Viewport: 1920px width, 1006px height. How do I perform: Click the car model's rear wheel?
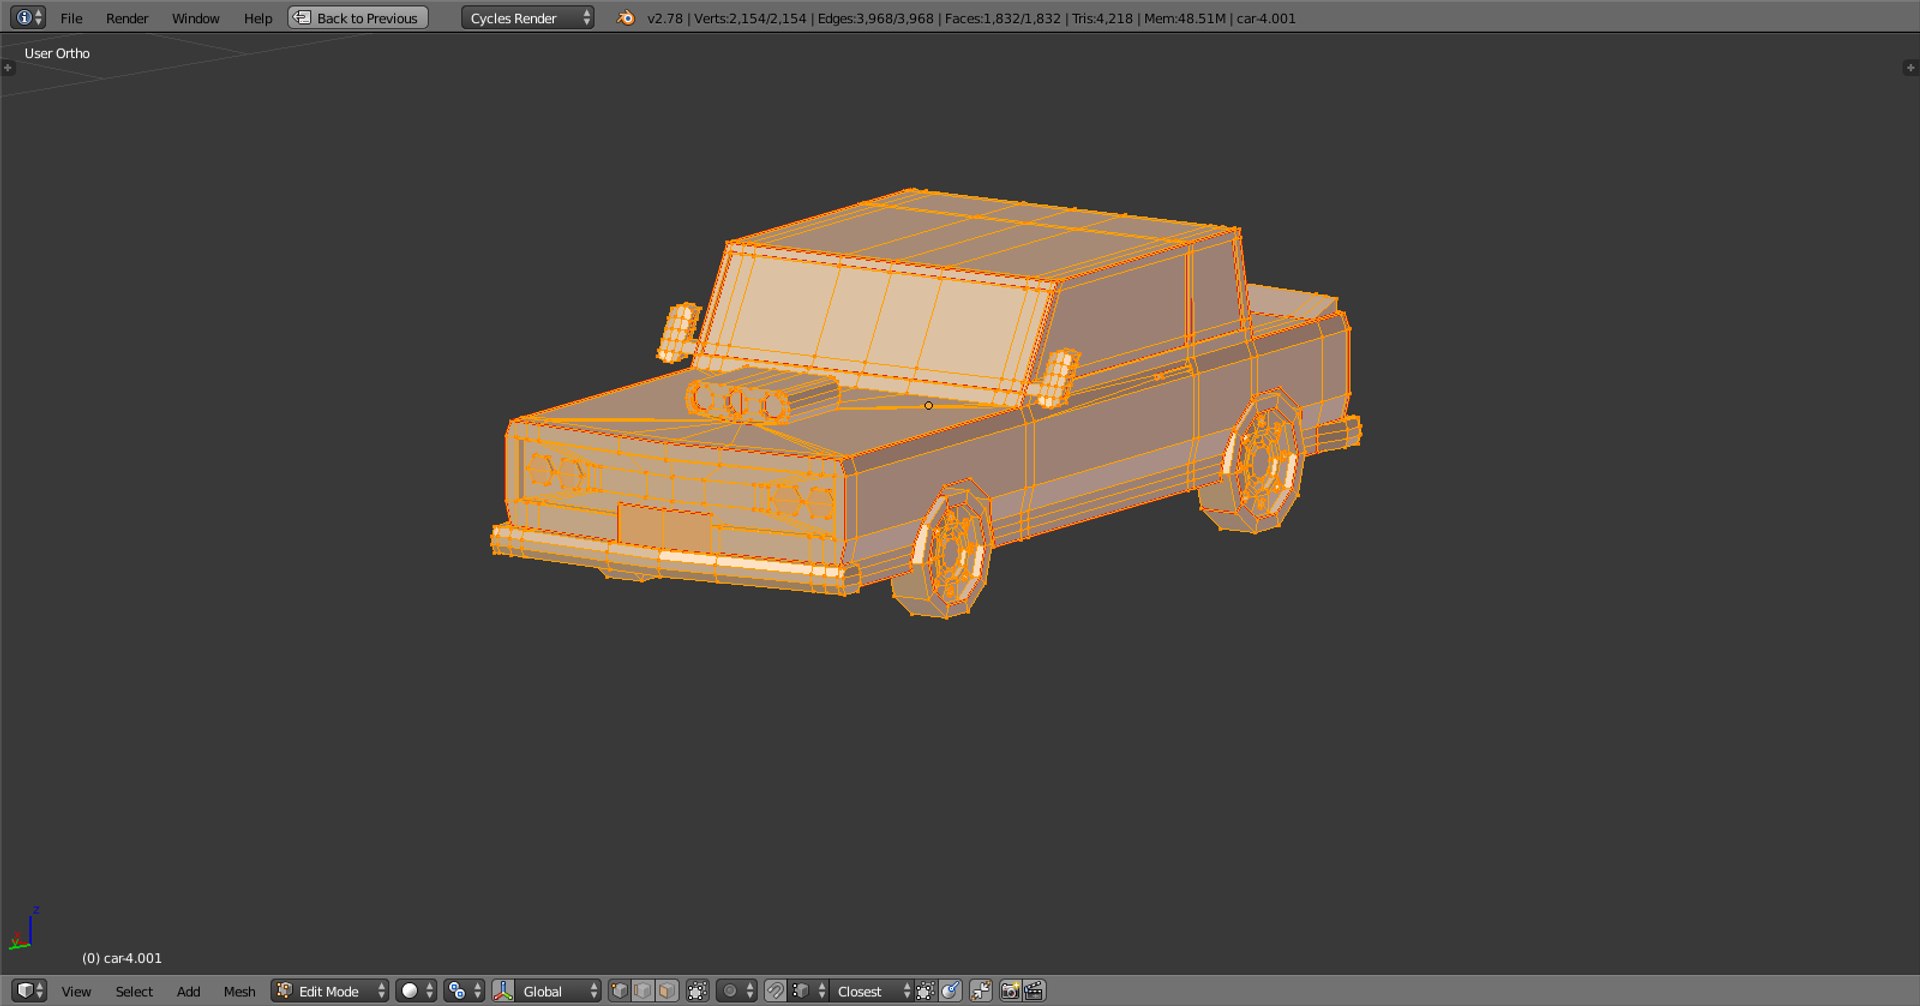(1255, 462)
